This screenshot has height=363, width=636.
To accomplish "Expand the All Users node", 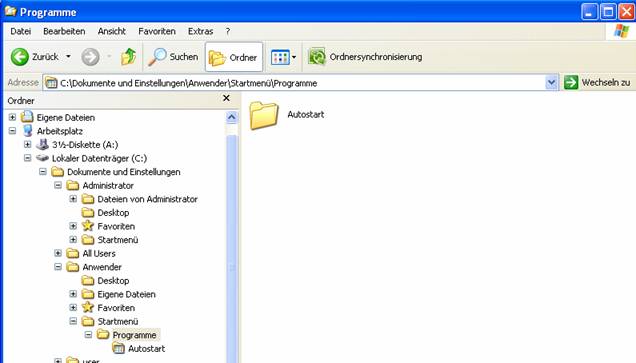I will 58,253.
